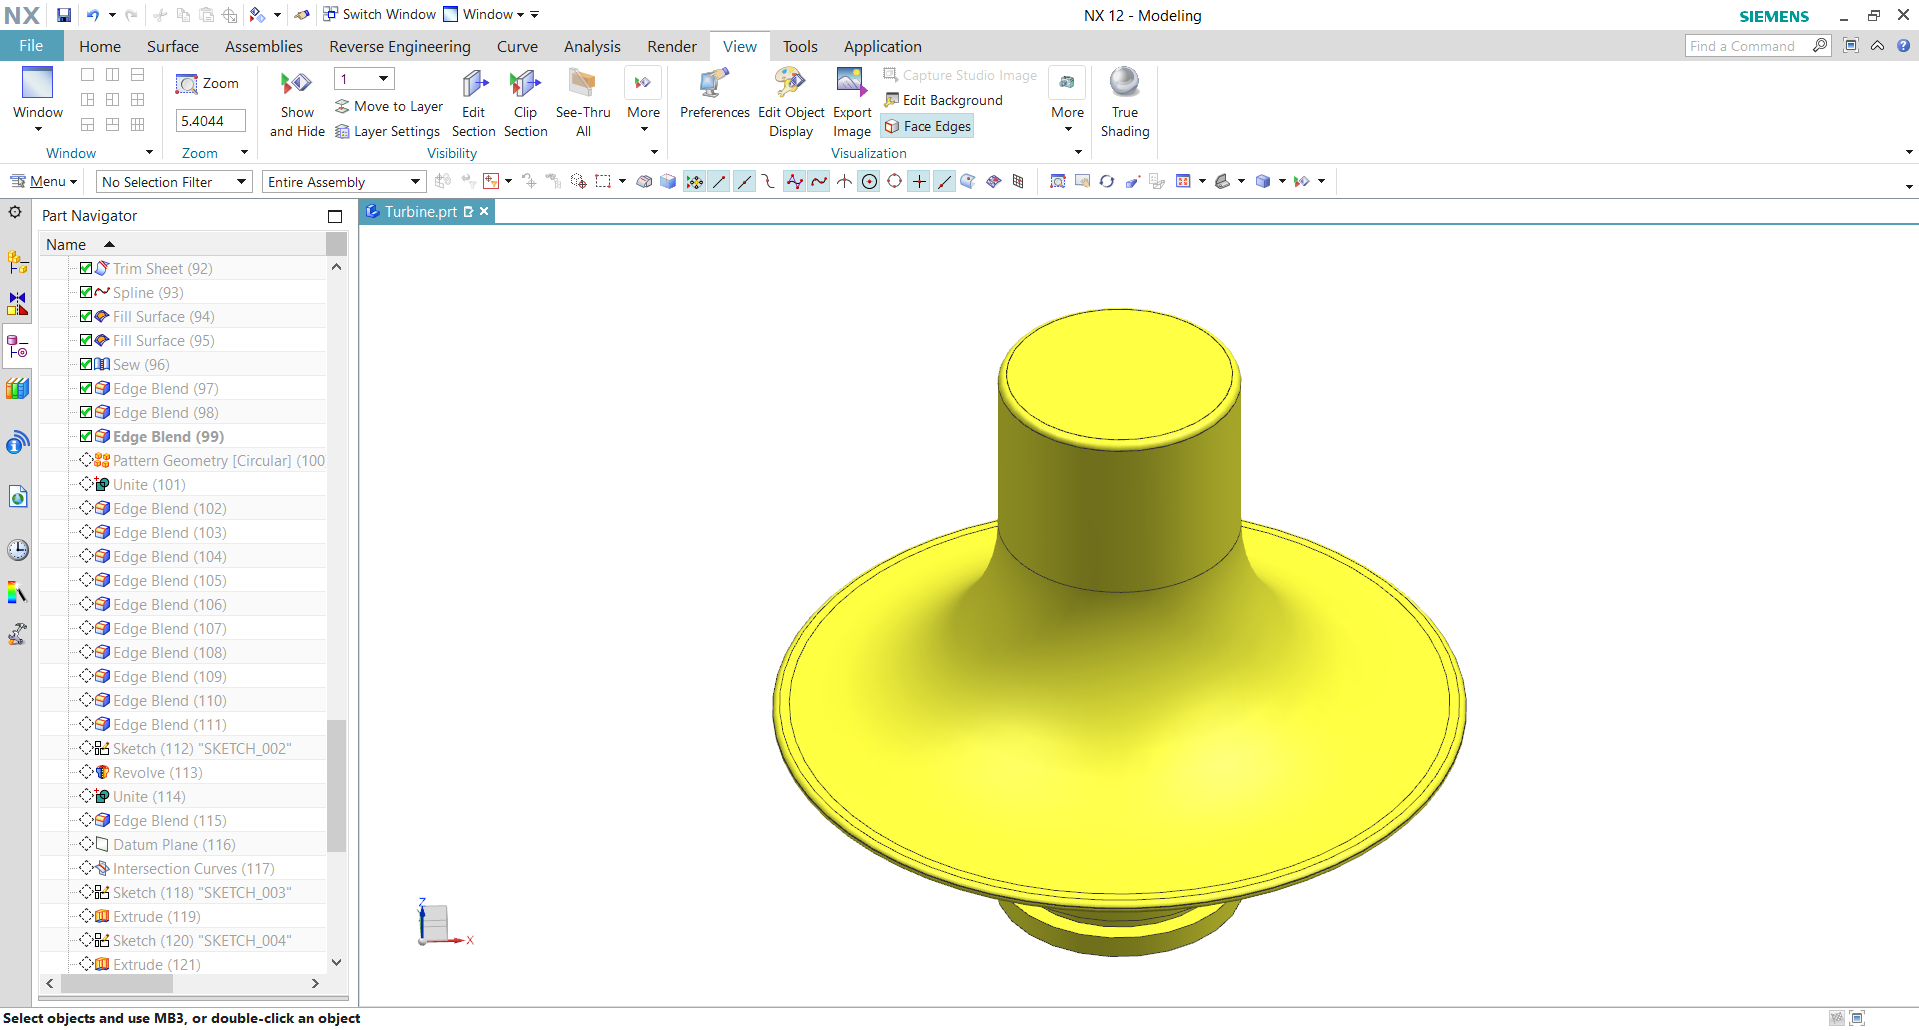The height and width of the screenshot is (1030, 1919).
Task: Toggle Face Edges display
Action: 928,126
